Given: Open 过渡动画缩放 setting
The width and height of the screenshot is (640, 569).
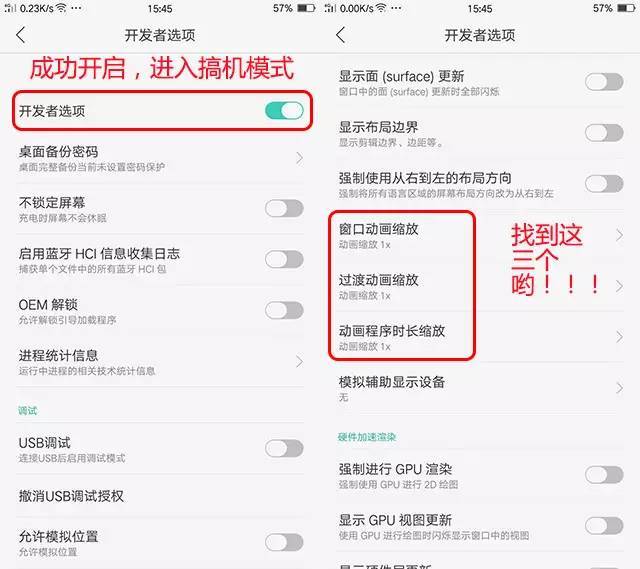Looking at the screenshot, I should 480,286.
